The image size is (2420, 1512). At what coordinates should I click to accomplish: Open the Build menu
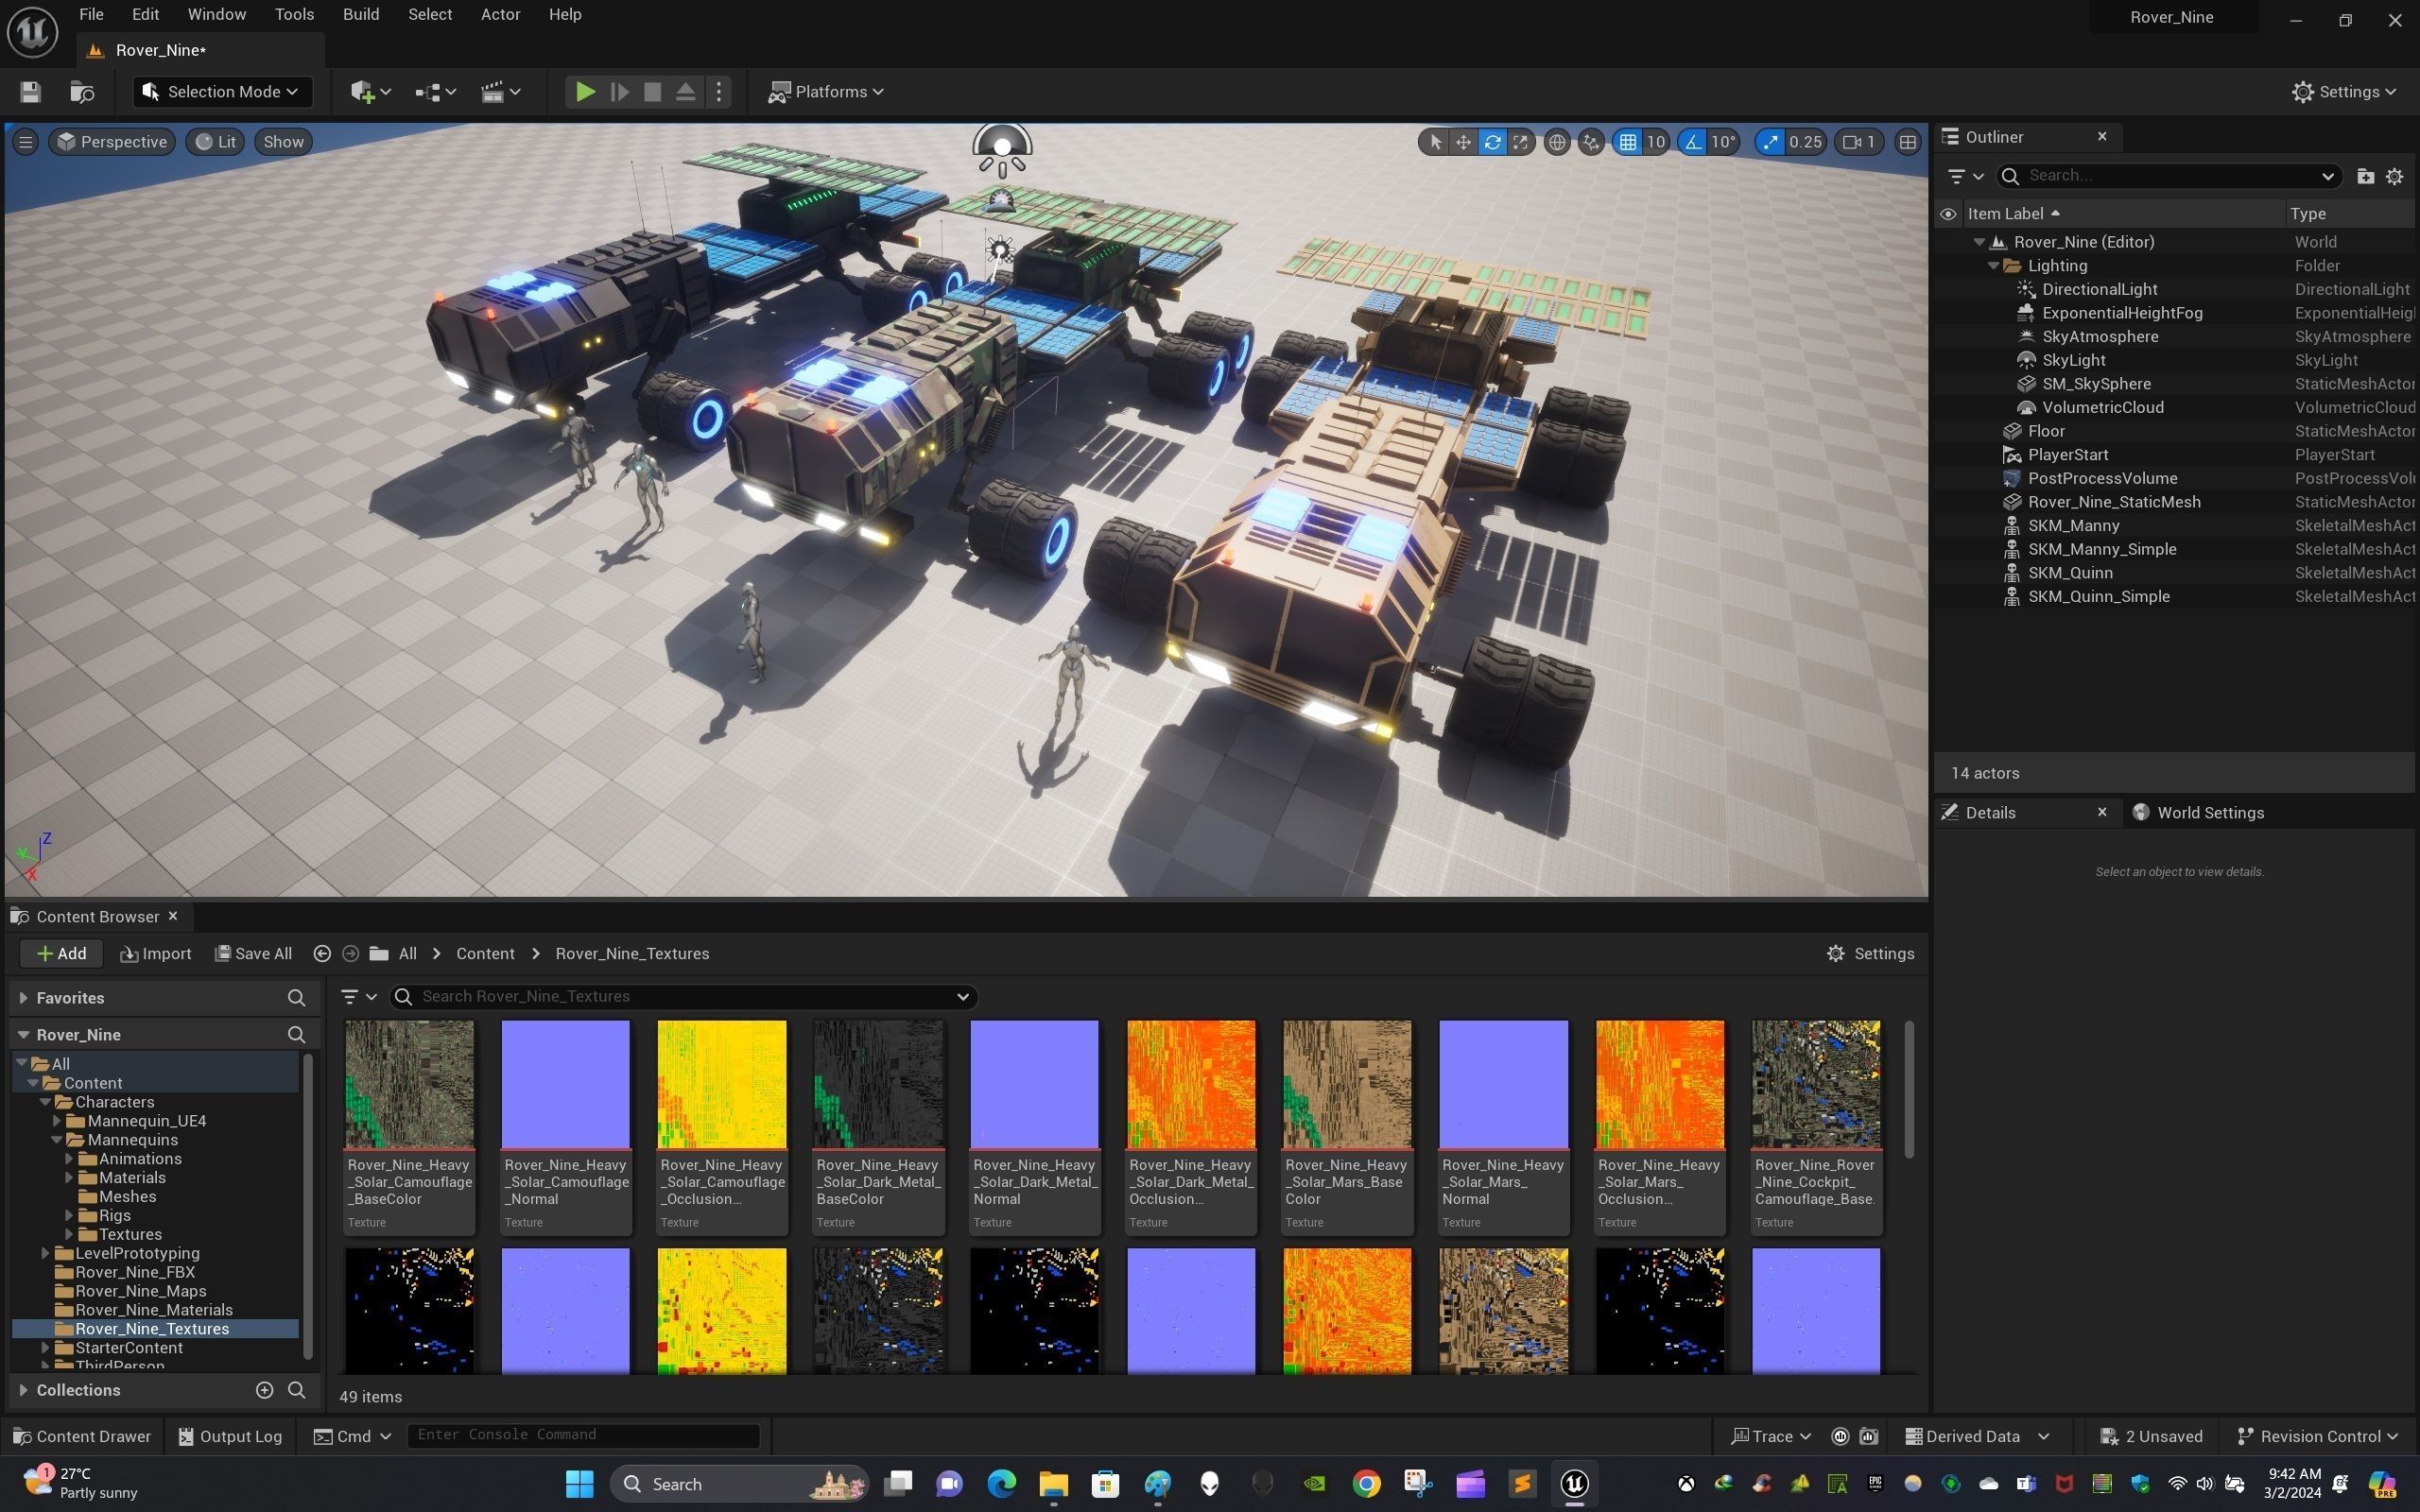360,14
